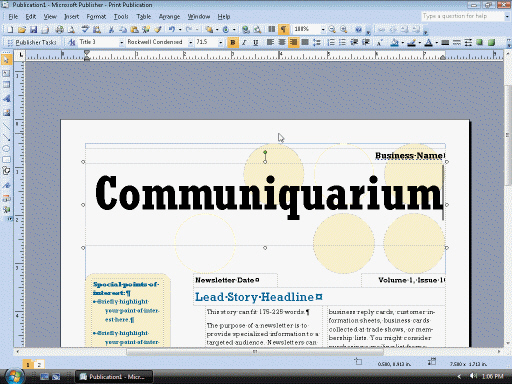Go to page 2 in page navigator
This screenshot has height=384, width=512.
[x=39, y=365]
